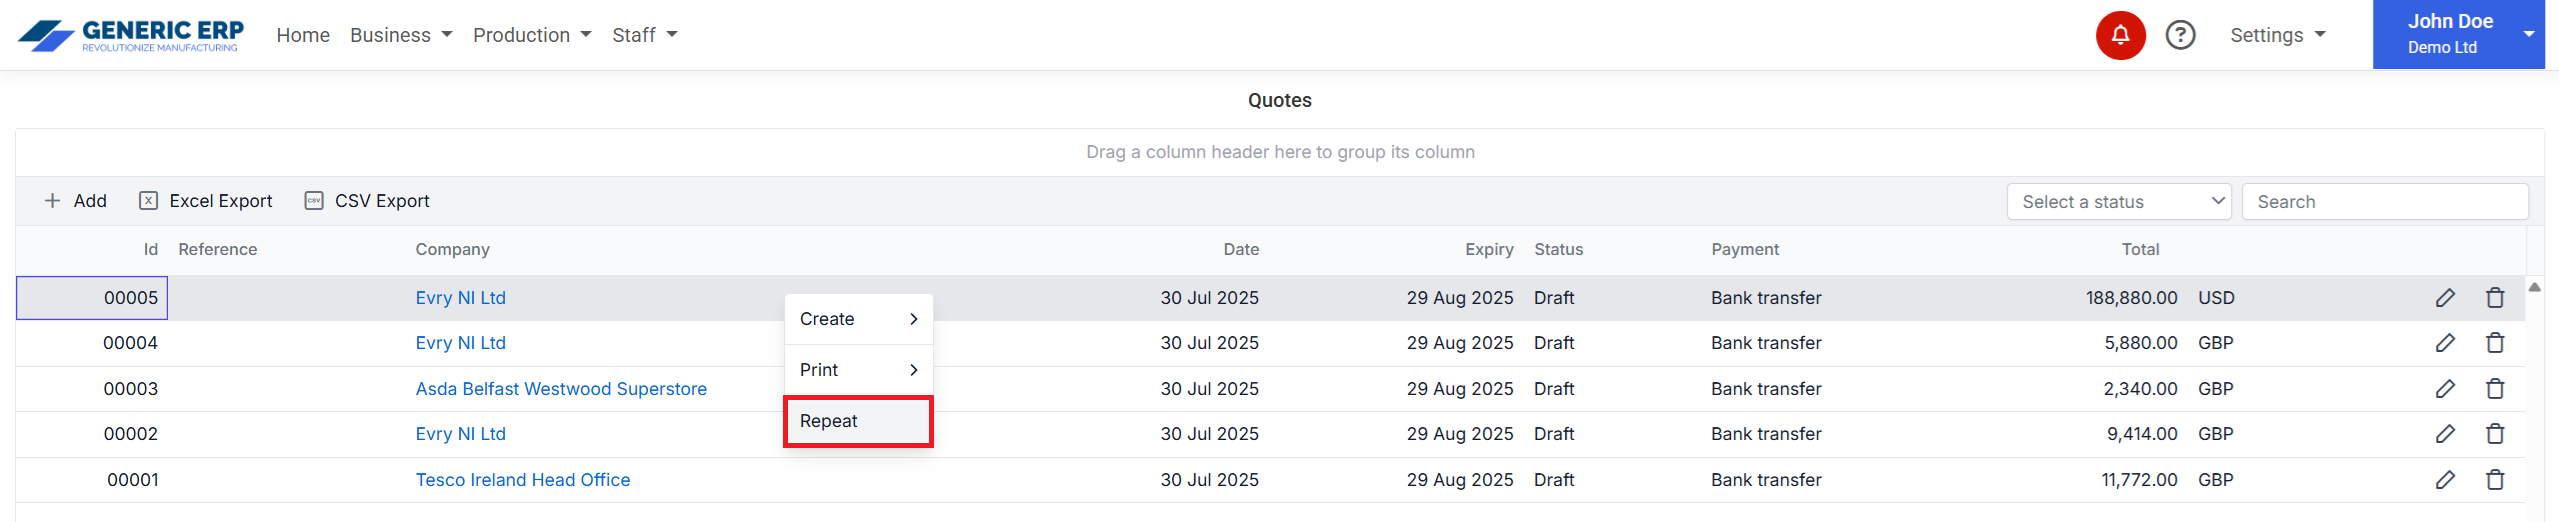Click the quotes Search field
The width and height of the screenshot is (2559, 522).
pyautogui.click(x=2383, y=202)
